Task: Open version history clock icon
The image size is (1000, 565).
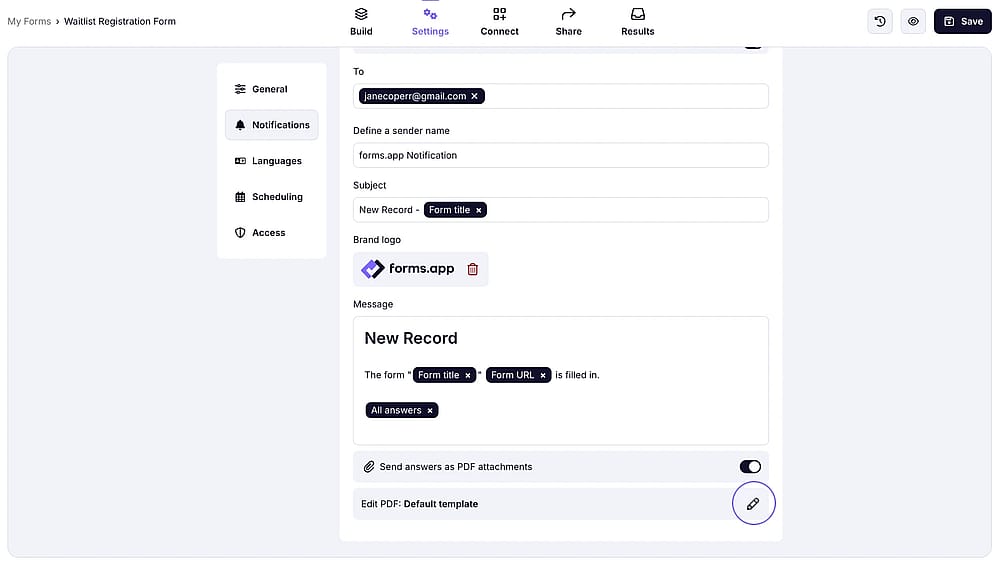Action: click(880, 21)
